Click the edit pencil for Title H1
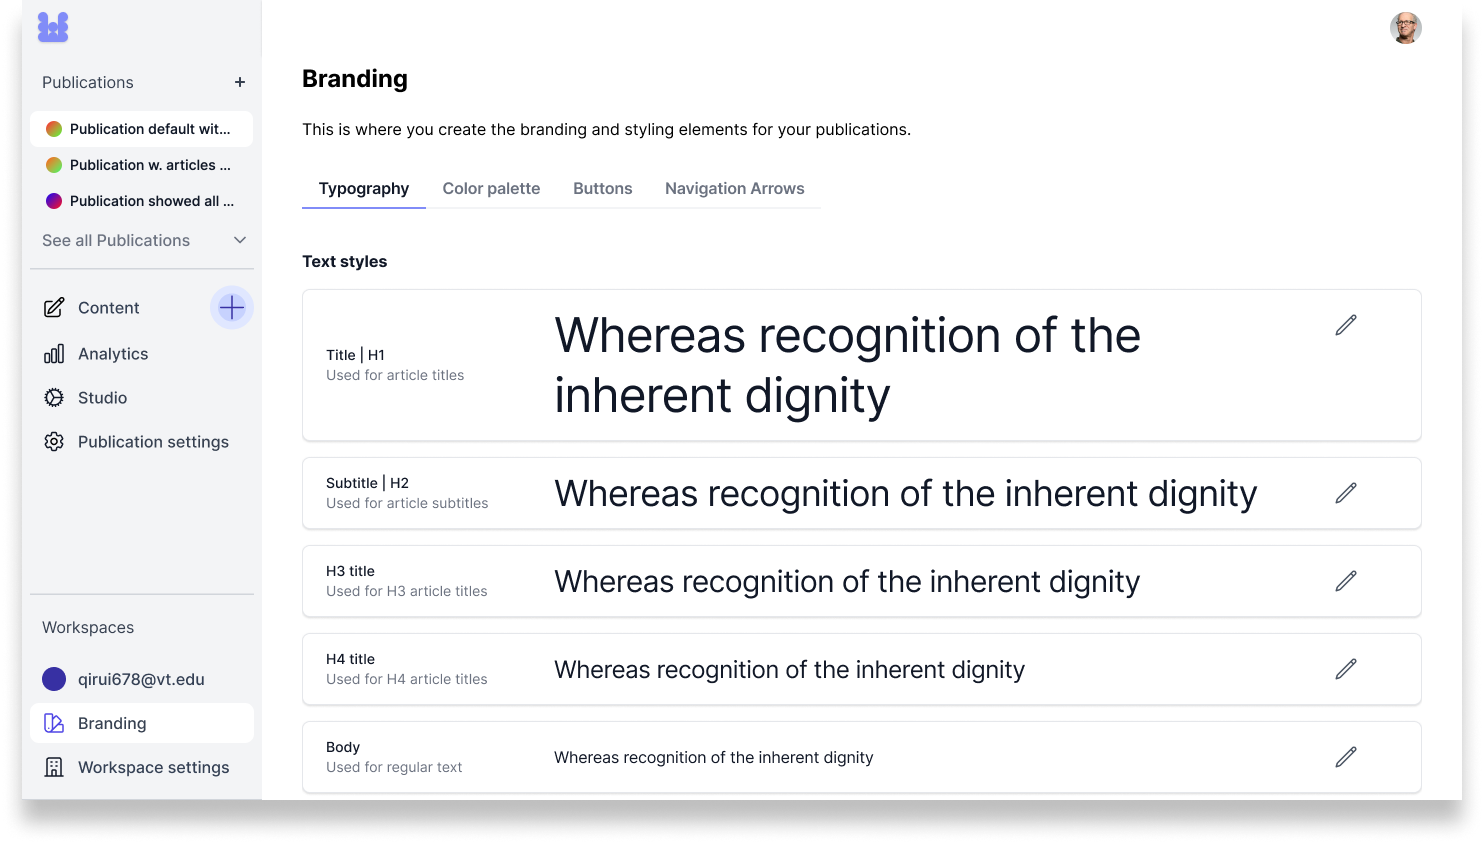Screen dimensions: 1484x844 pos(1346,325)
